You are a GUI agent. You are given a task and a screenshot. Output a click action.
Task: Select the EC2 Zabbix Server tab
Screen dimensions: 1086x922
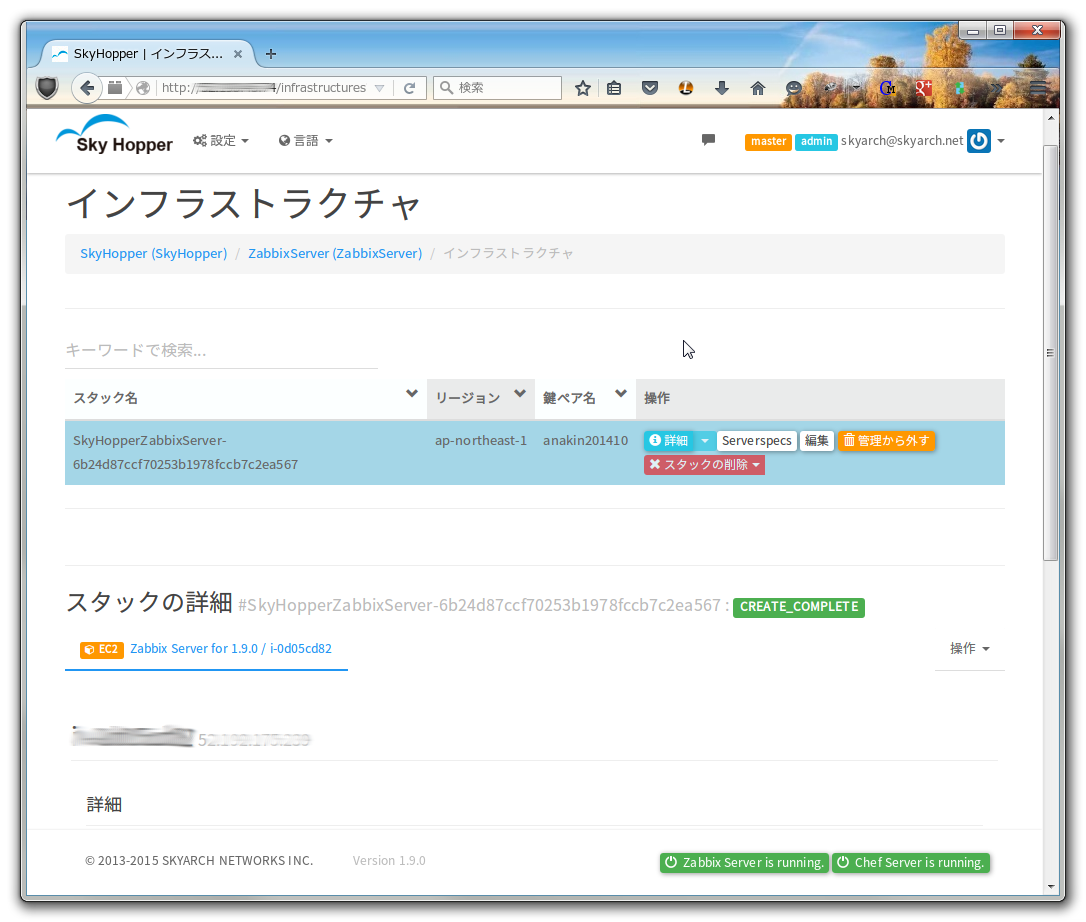(206, 649)
